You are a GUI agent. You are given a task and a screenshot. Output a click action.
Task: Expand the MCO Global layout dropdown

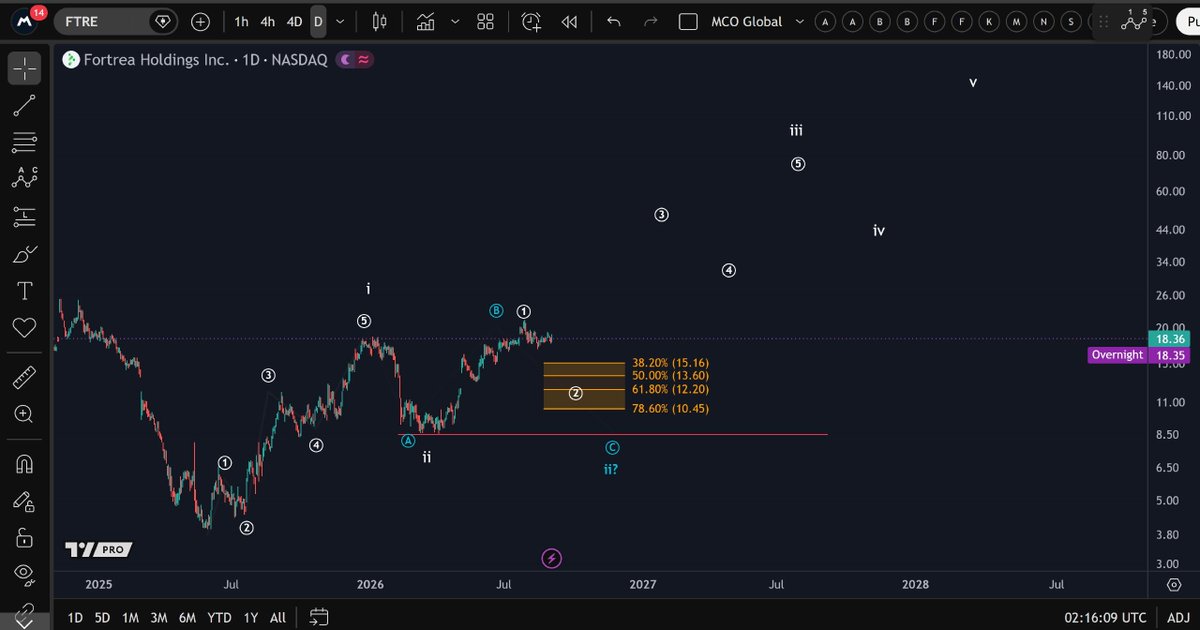pos(799,21)
